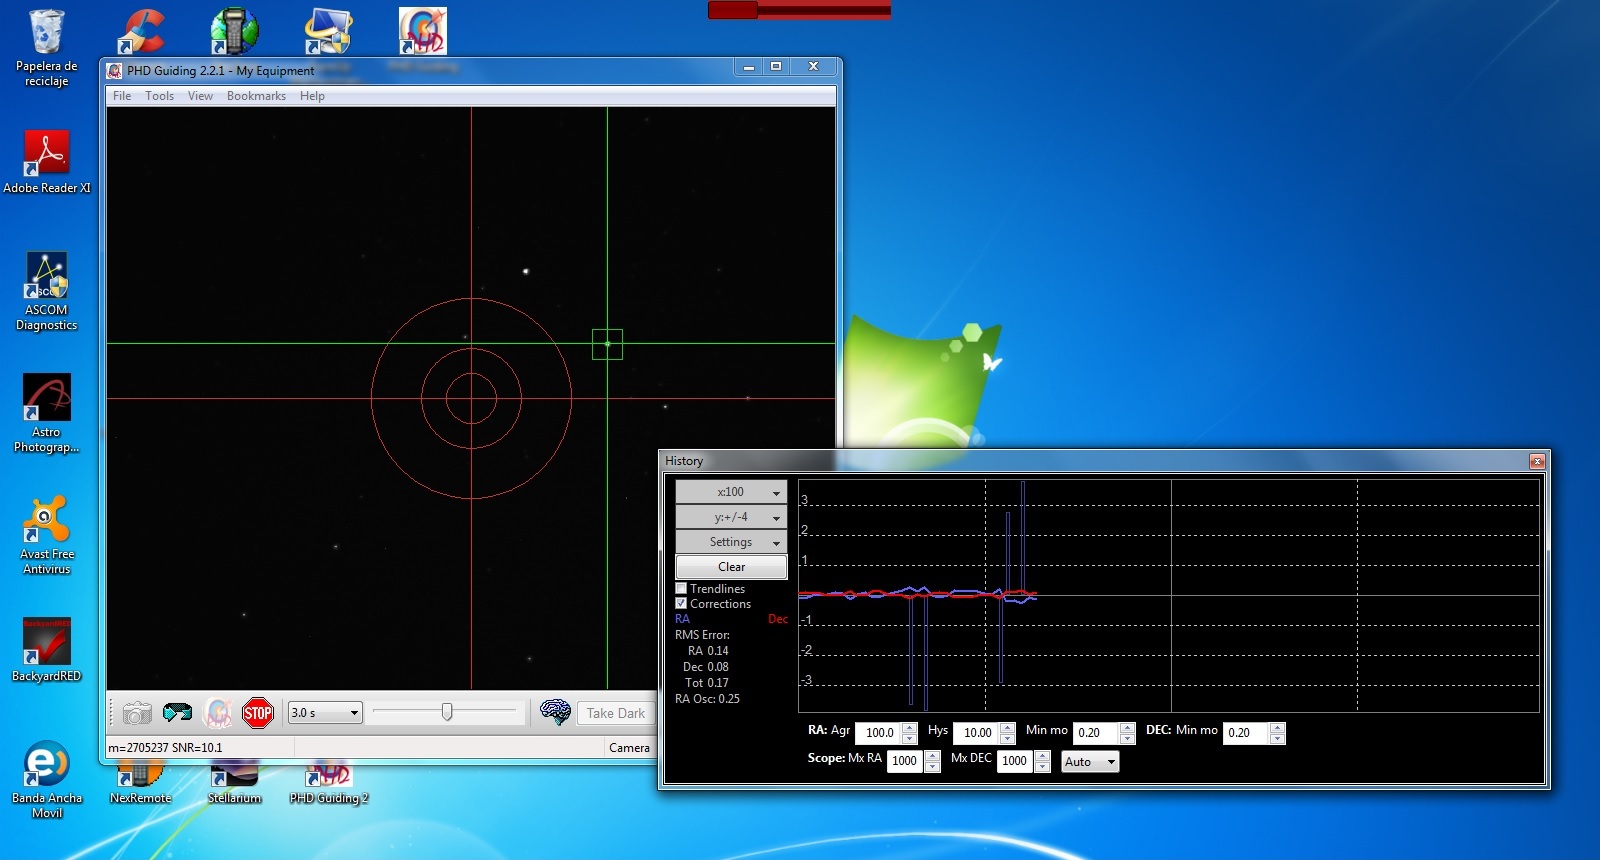1600x860 pixels.
Task: Increase RA Min mo with up spinner
Action: [x=1127, y=728]
